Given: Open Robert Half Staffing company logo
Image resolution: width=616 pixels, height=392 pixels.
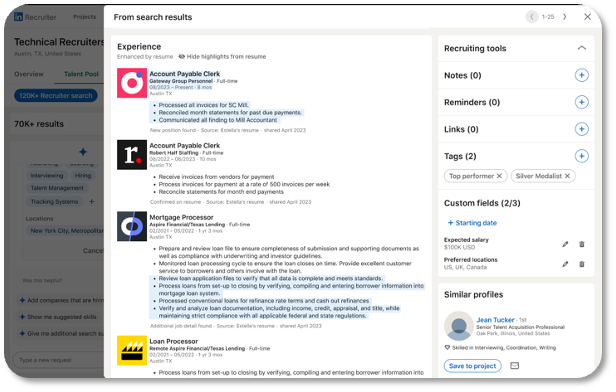Looking at the screenshot, I should tap(132, 155).
